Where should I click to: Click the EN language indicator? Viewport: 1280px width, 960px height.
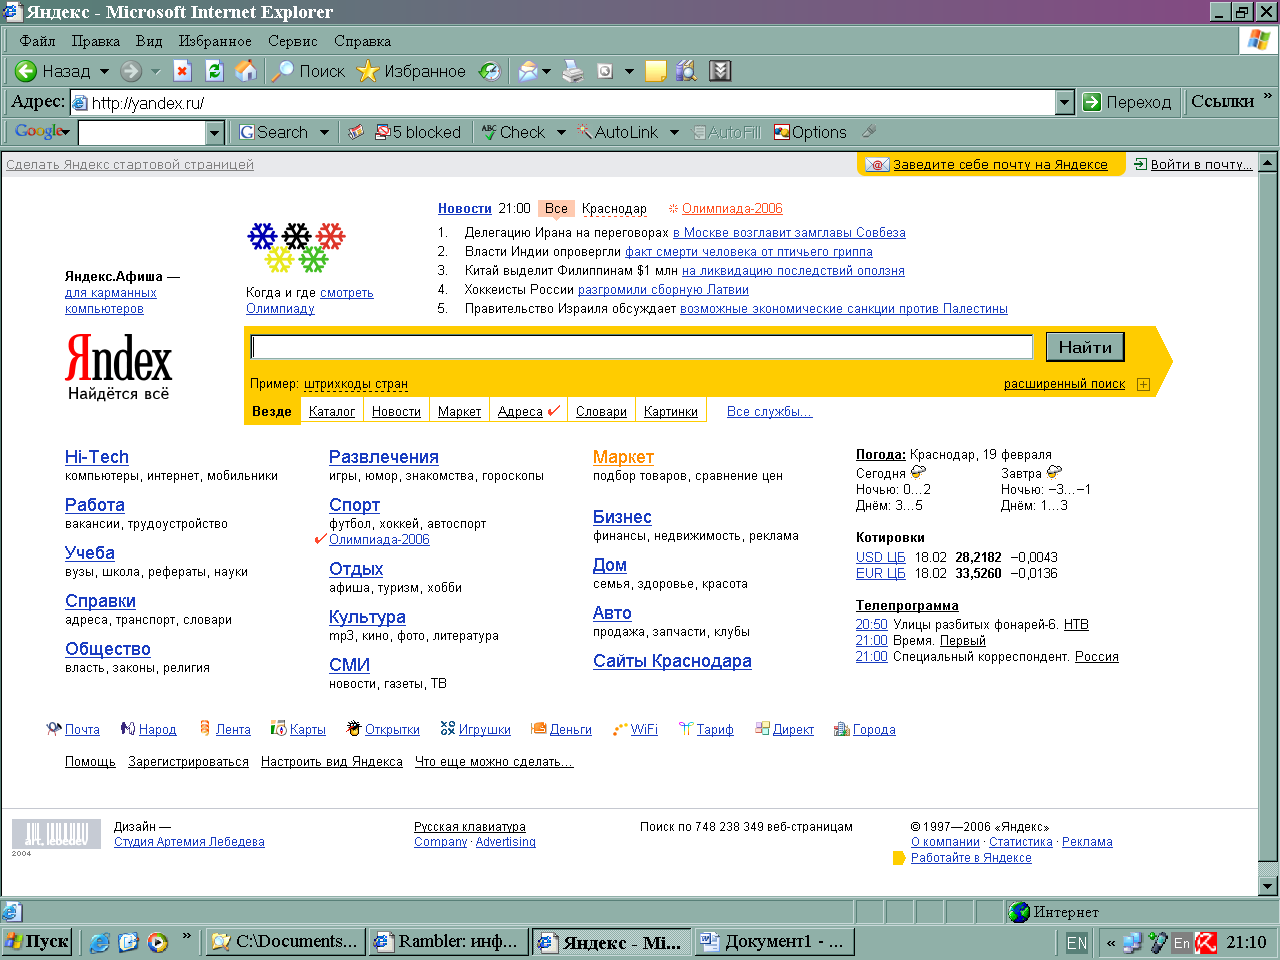(x=1076, y=942)
